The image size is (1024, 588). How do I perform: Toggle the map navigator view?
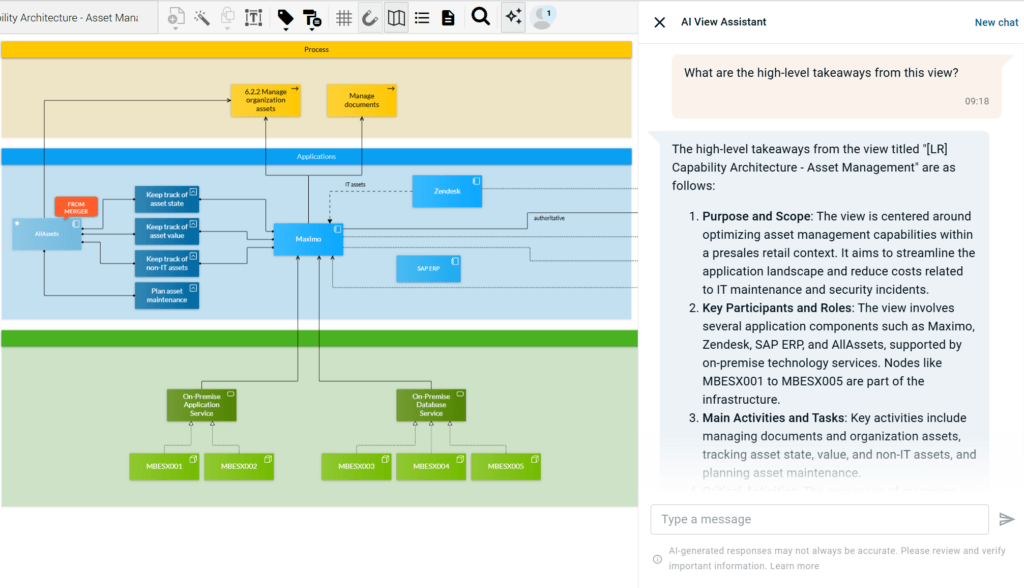(396, 18)
